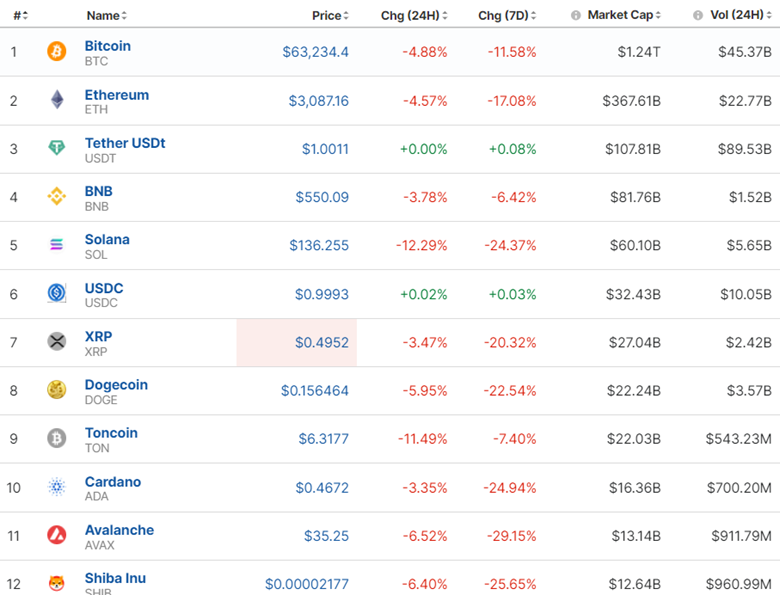
Task: Click the Bitcoin logo icon
Action: (57, 51)
